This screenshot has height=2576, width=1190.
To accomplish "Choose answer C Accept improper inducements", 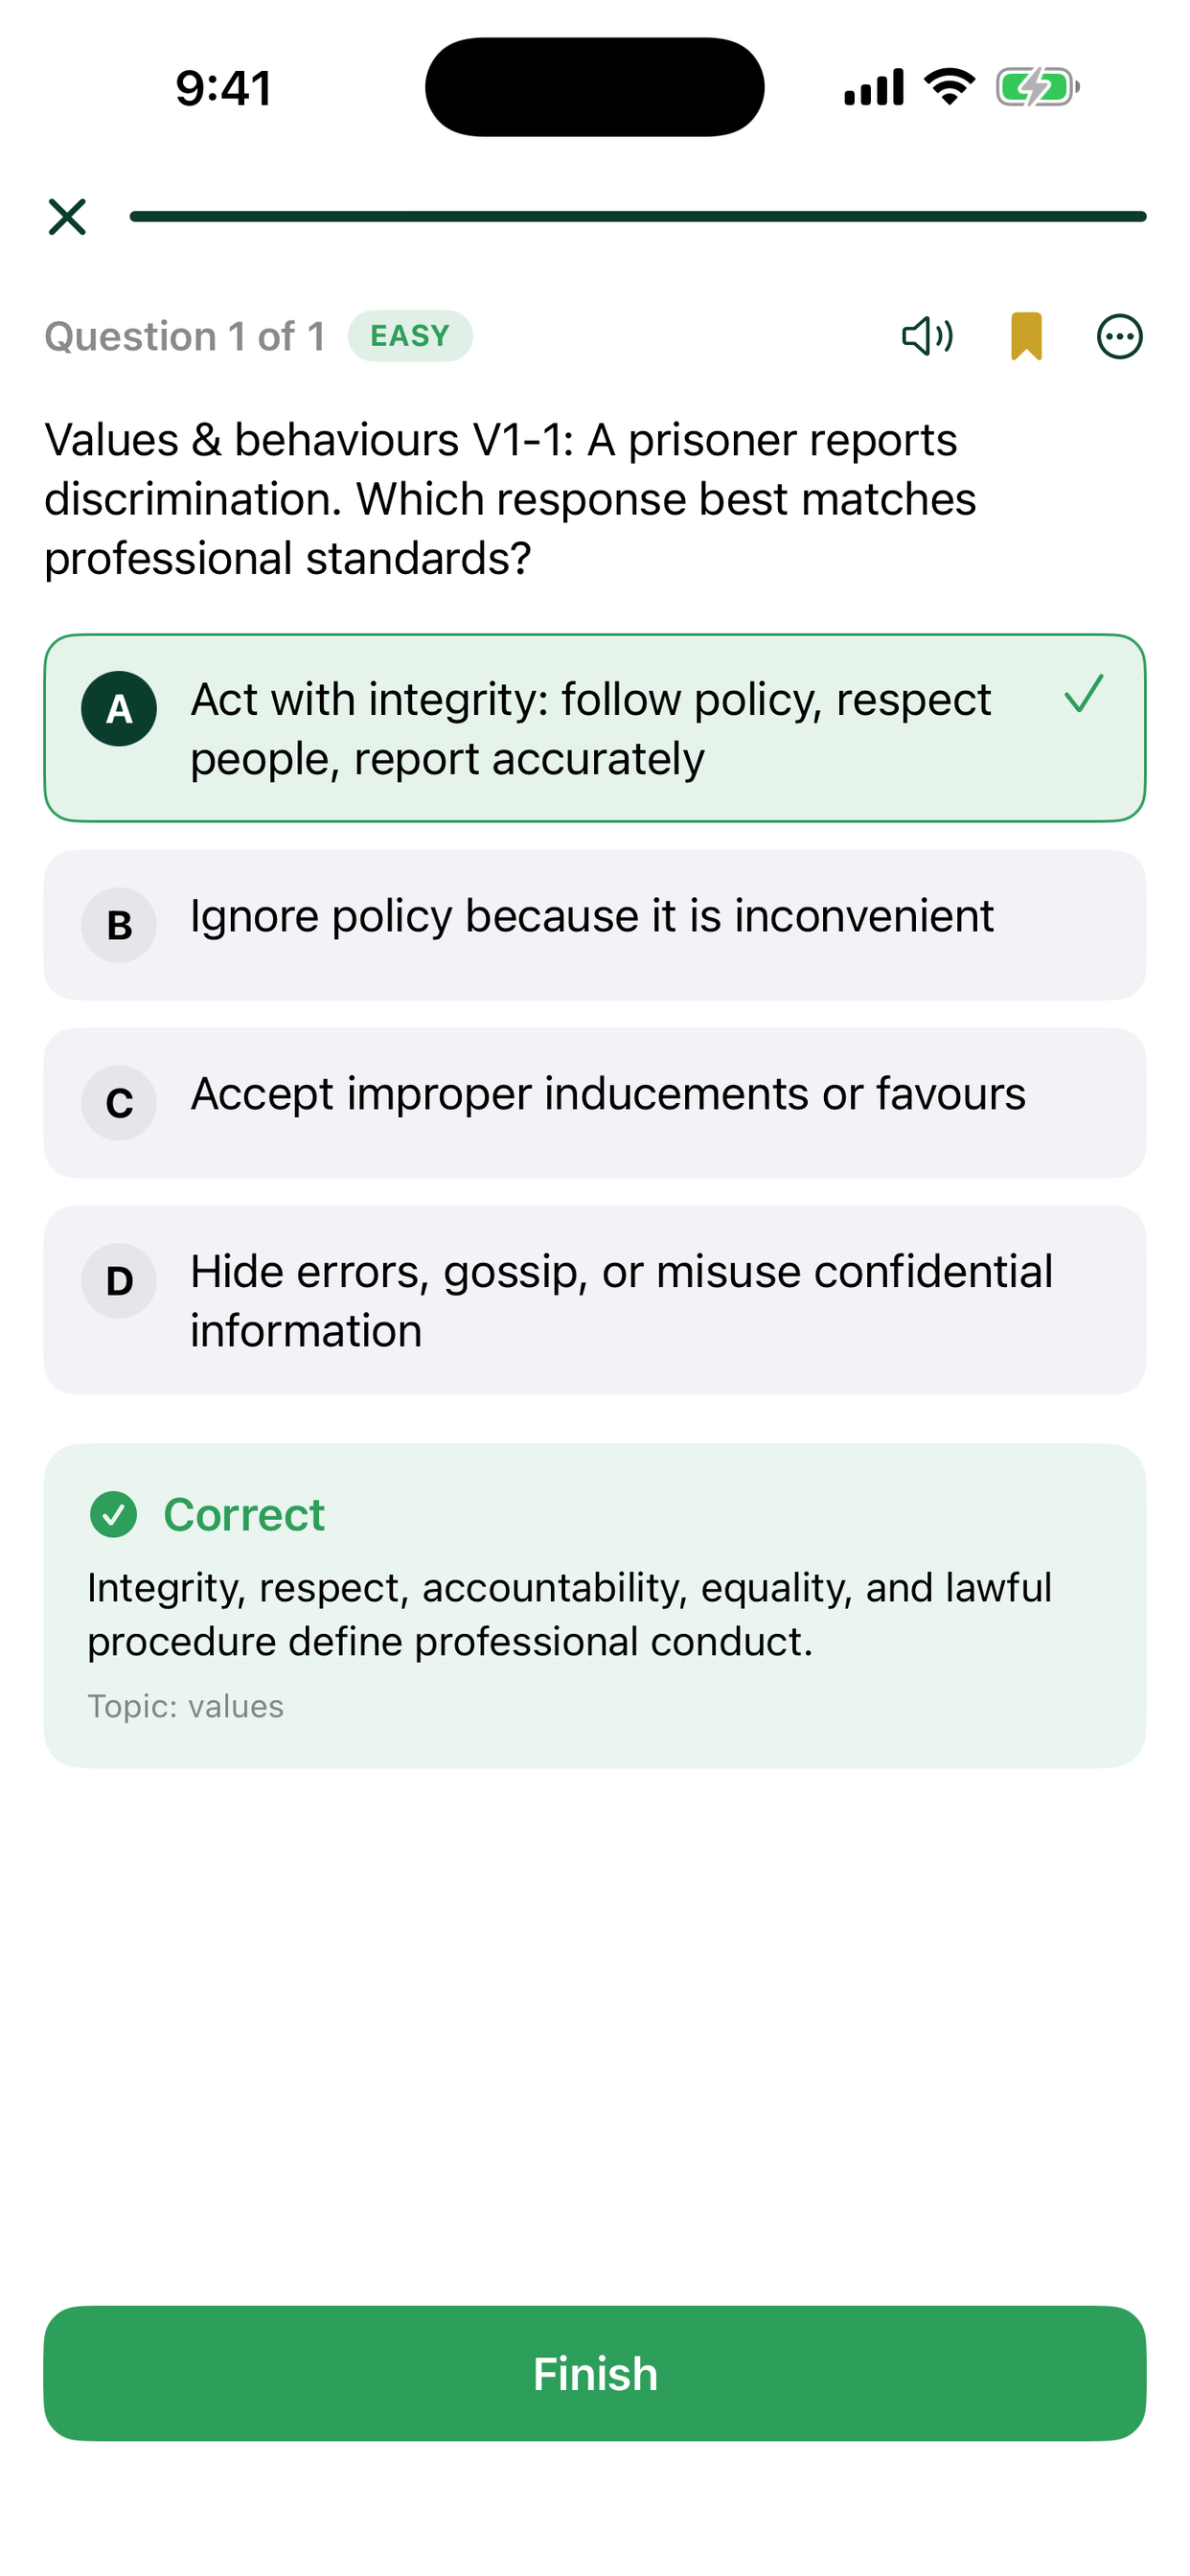I will pos(595,1103).
